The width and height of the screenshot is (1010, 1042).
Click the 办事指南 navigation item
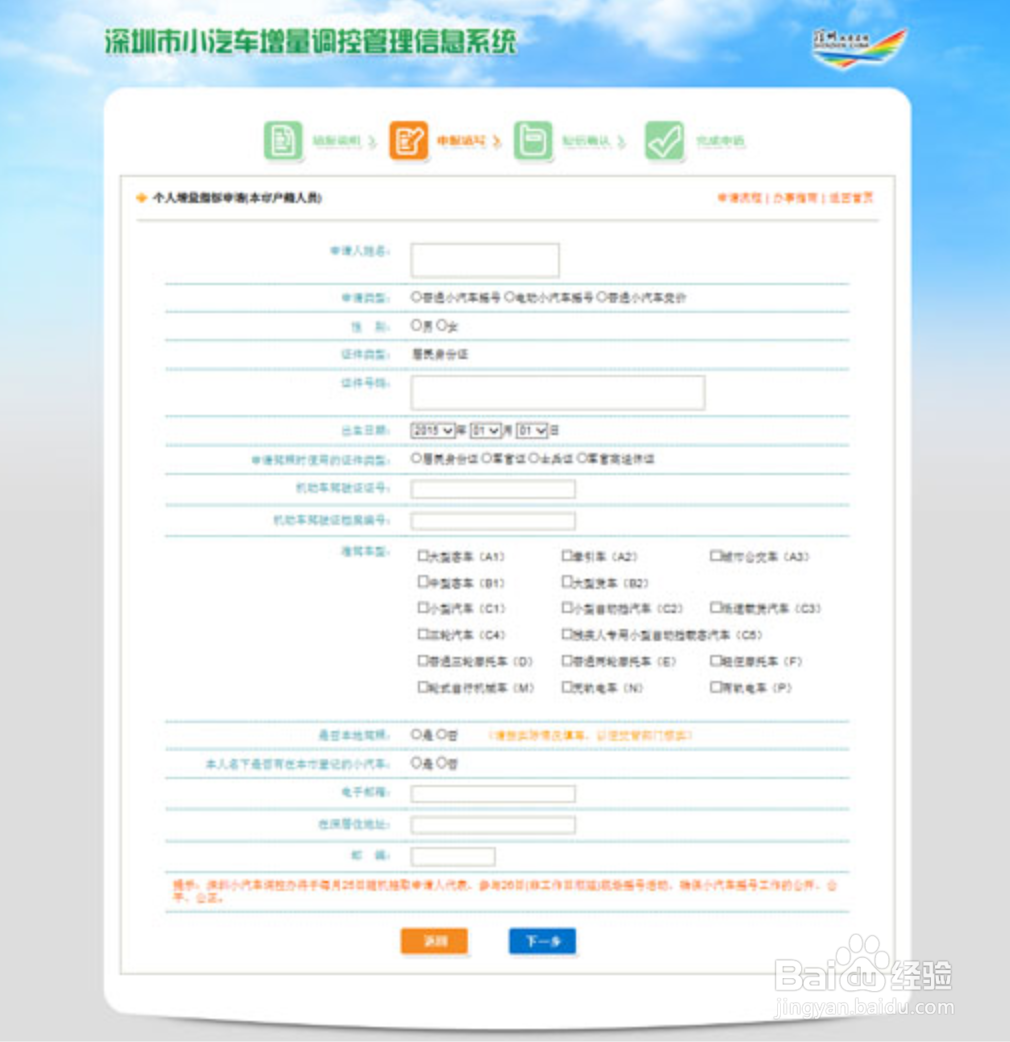(x=795, y=197)
